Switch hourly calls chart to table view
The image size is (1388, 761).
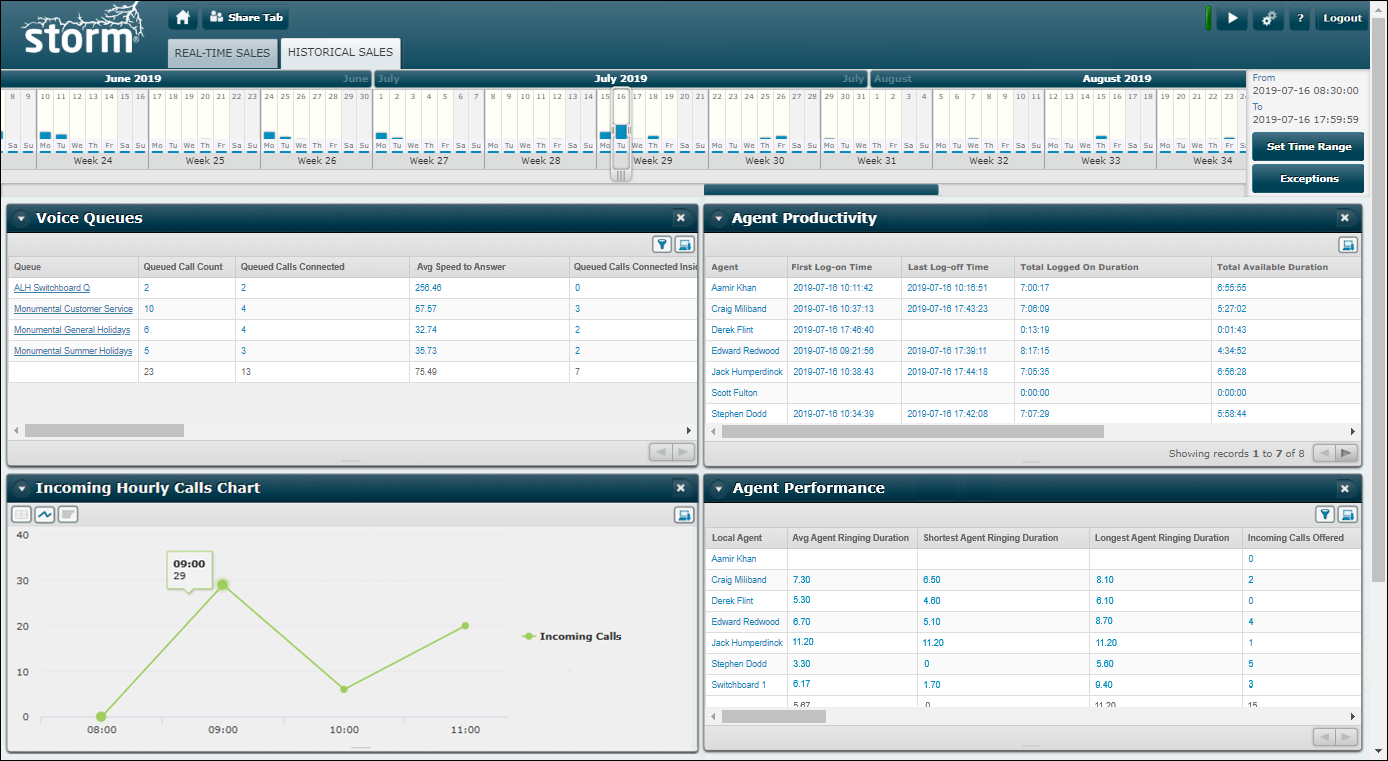click(x=21, y=514)
